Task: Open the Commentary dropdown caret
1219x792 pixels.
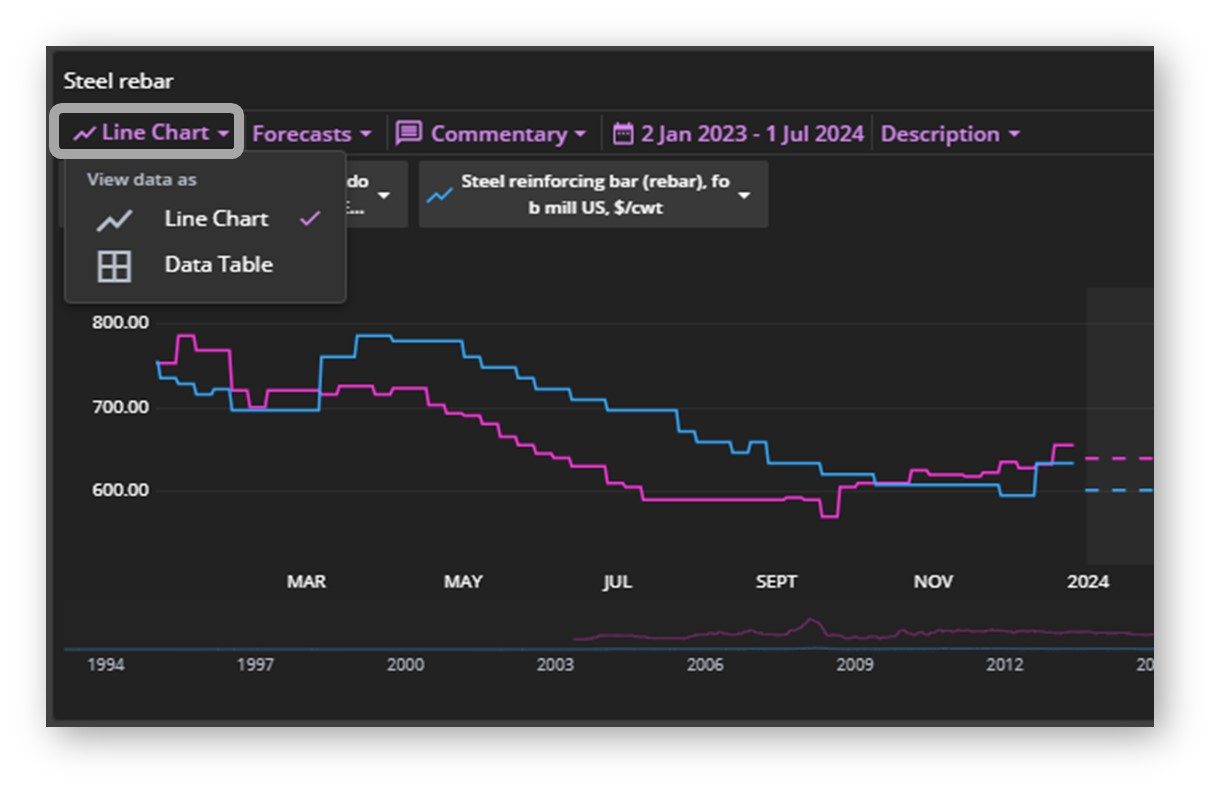Action: pos(580,134)
